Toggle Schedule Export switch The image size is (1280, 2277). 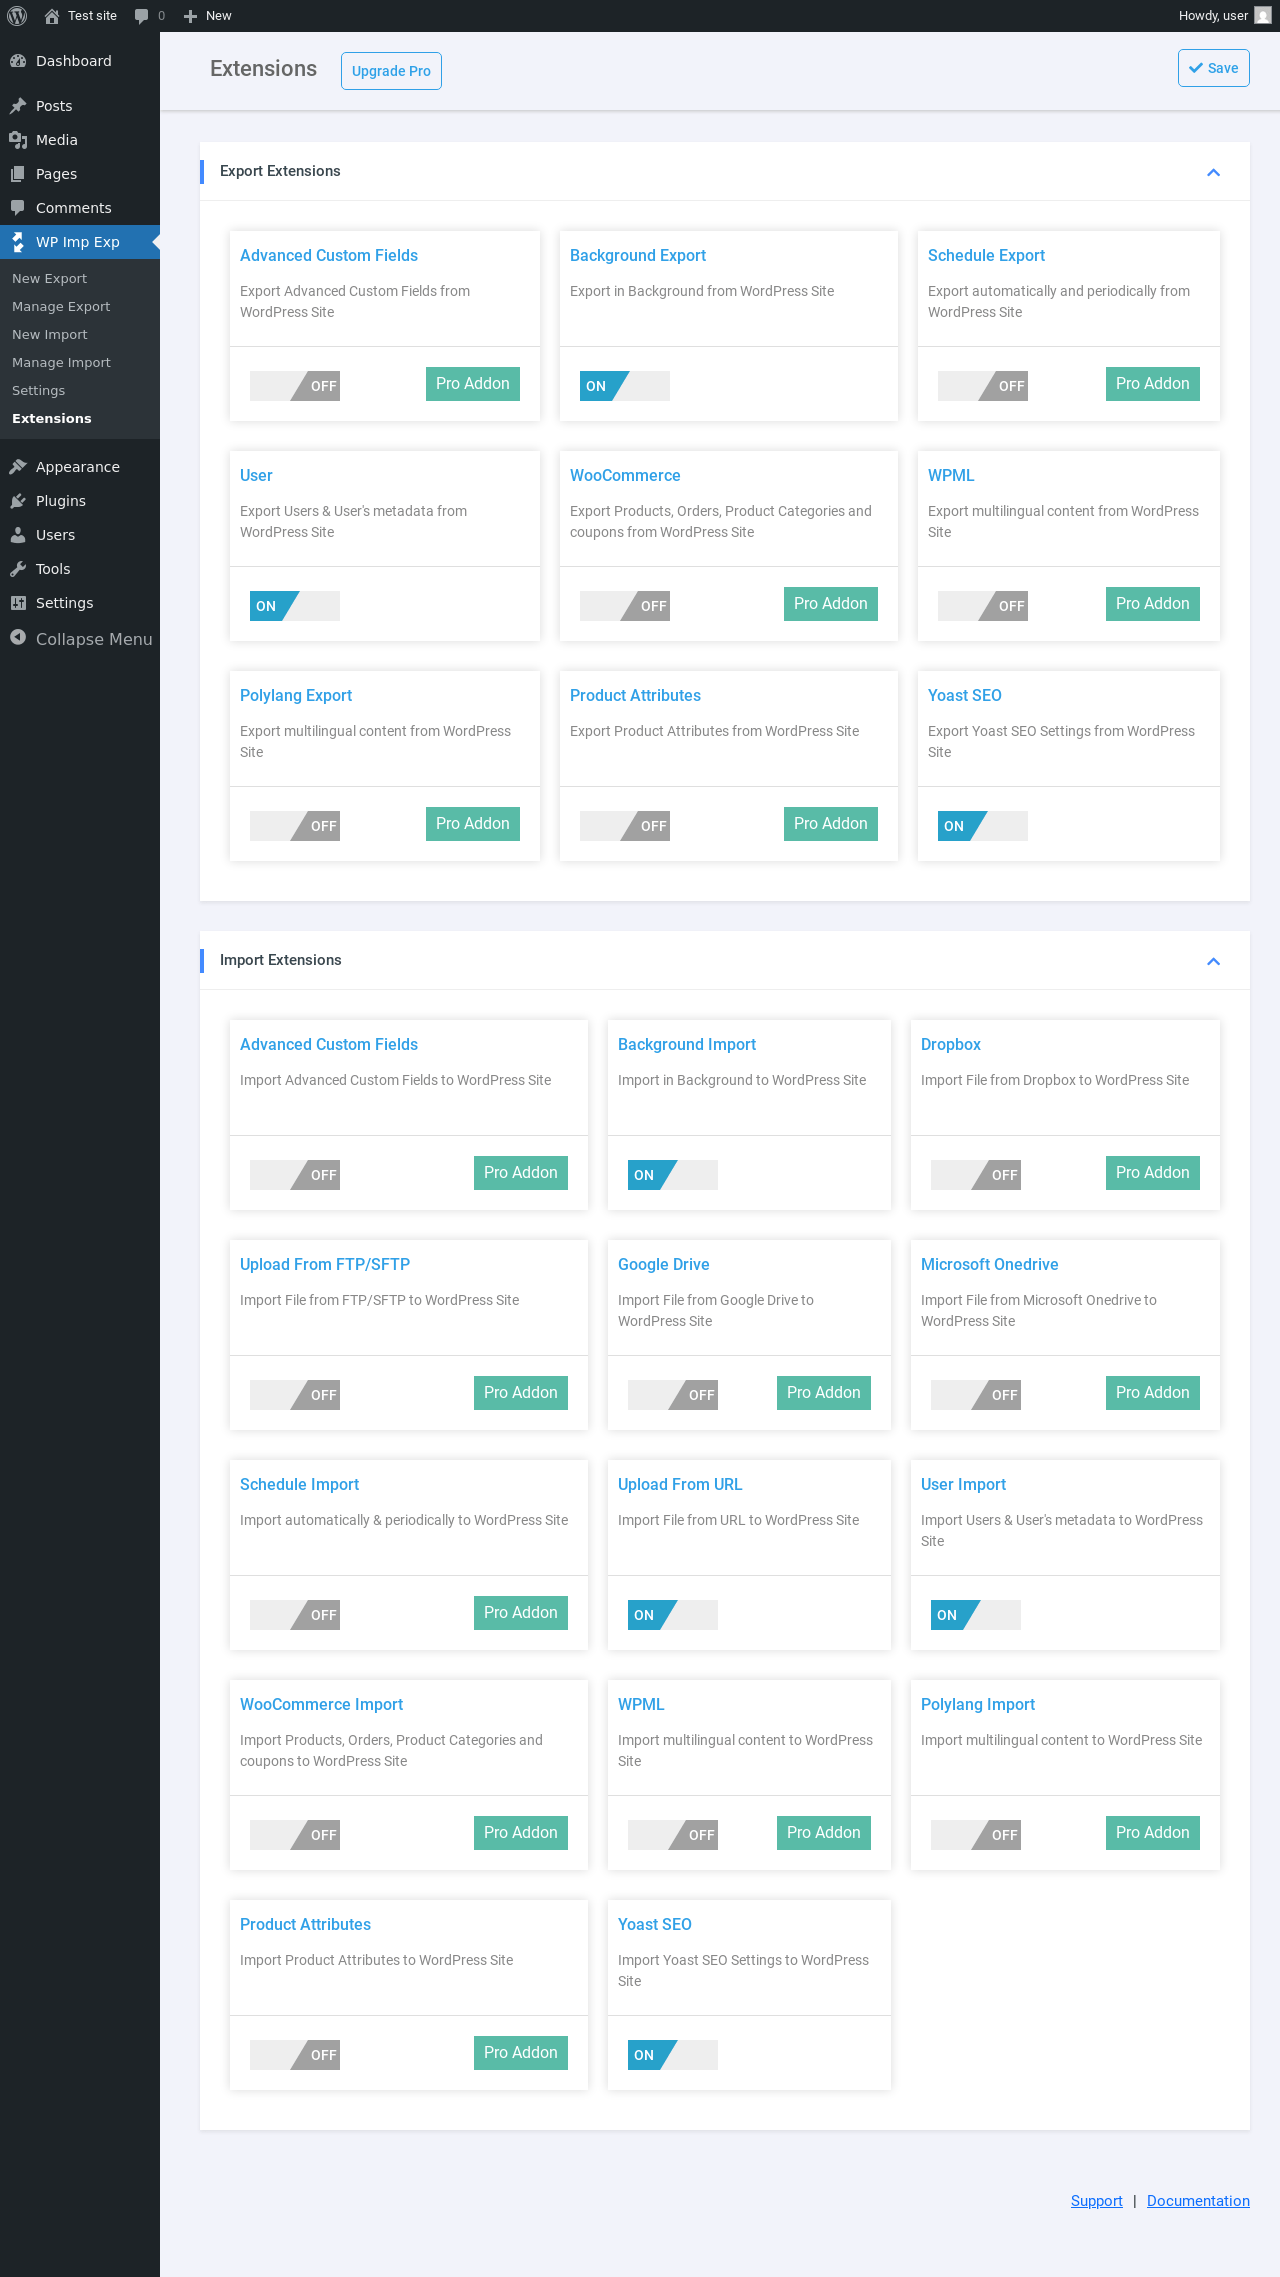click(983, 386)
